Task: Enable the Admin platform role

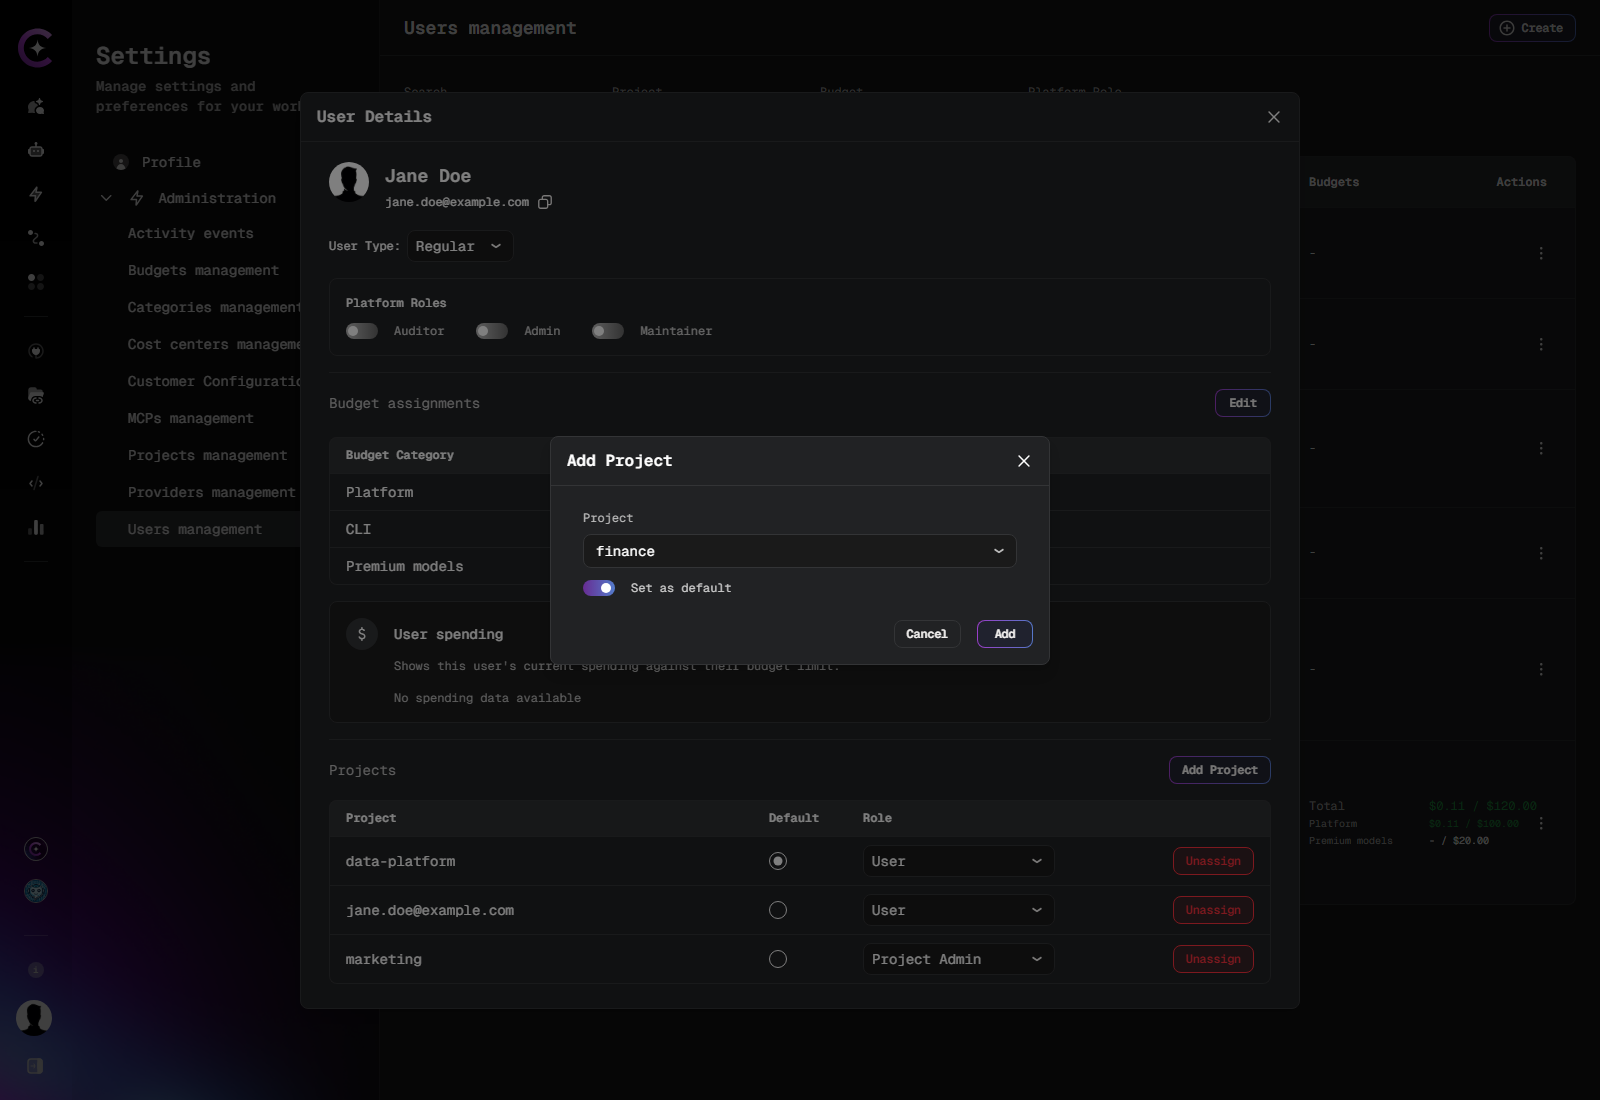Action: point(492,331)
